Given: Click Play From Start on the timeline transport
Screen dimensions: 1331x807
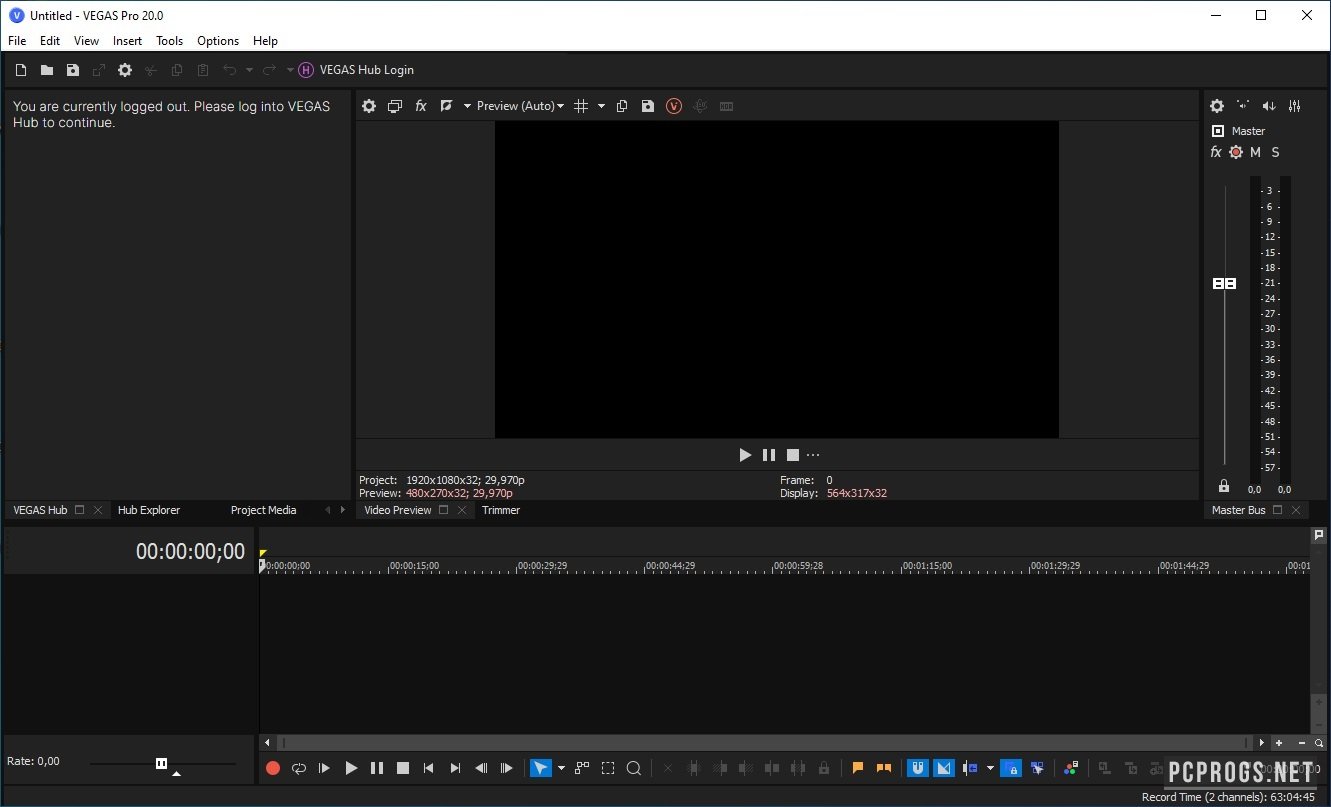Looking at the screenshot, I should coord(325,768).
